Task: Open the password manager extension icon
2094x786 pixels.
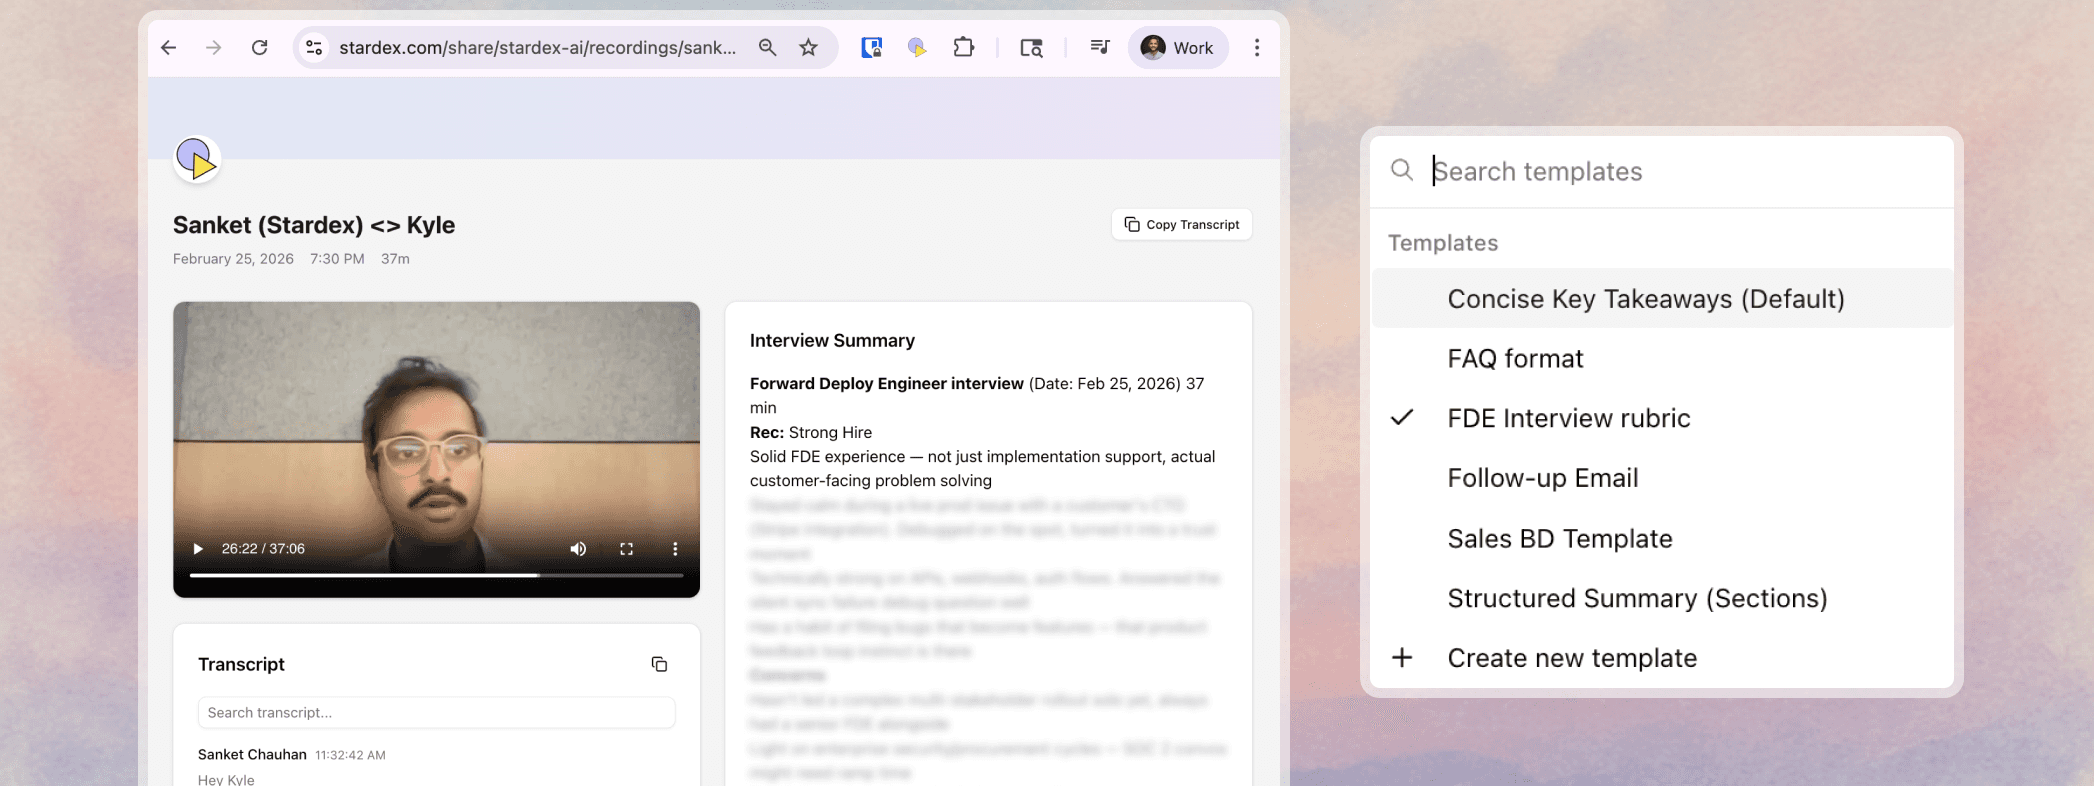Action: (872, 48)
